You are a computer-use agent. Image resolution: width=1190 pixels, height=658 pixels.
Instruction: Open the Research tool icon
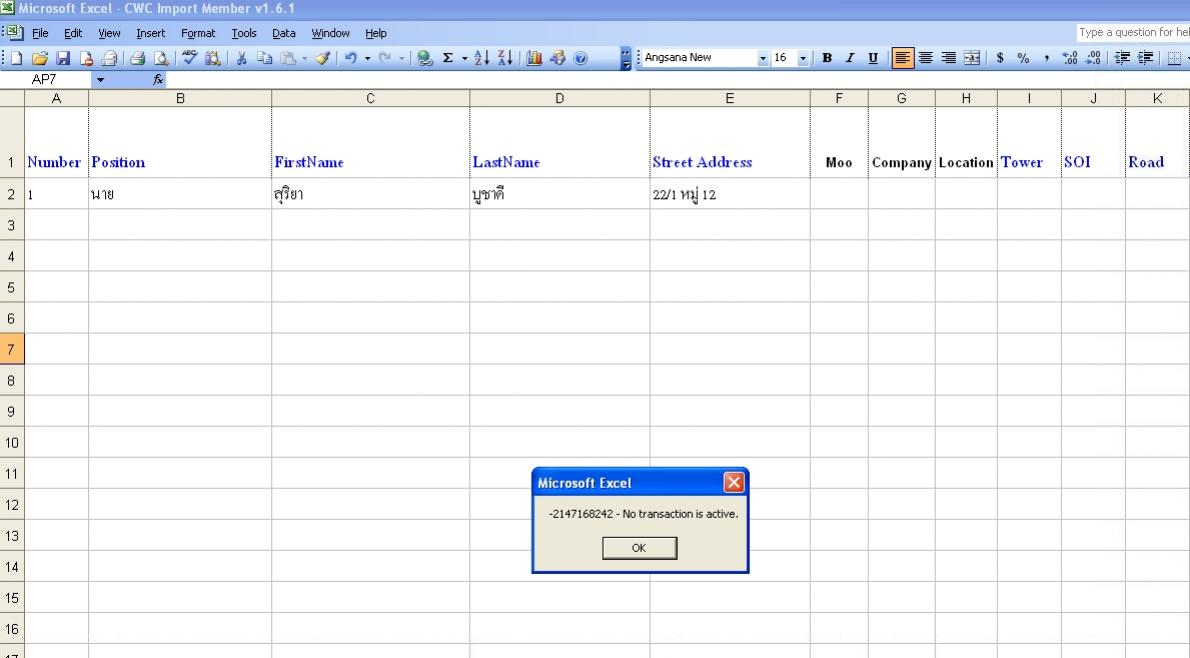tap(212, 58)
